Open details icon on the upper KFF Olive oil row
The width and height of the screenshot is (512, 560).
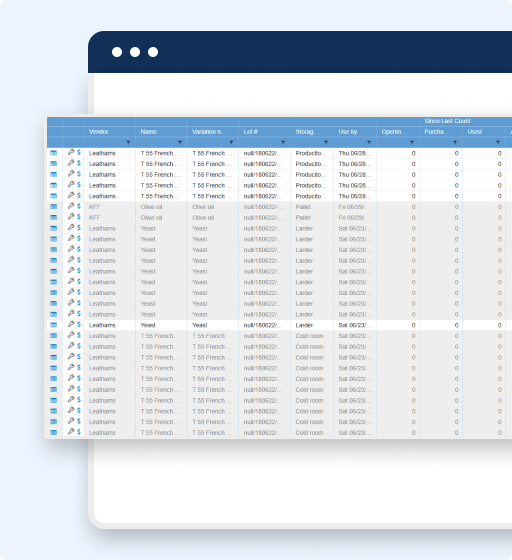54,206
